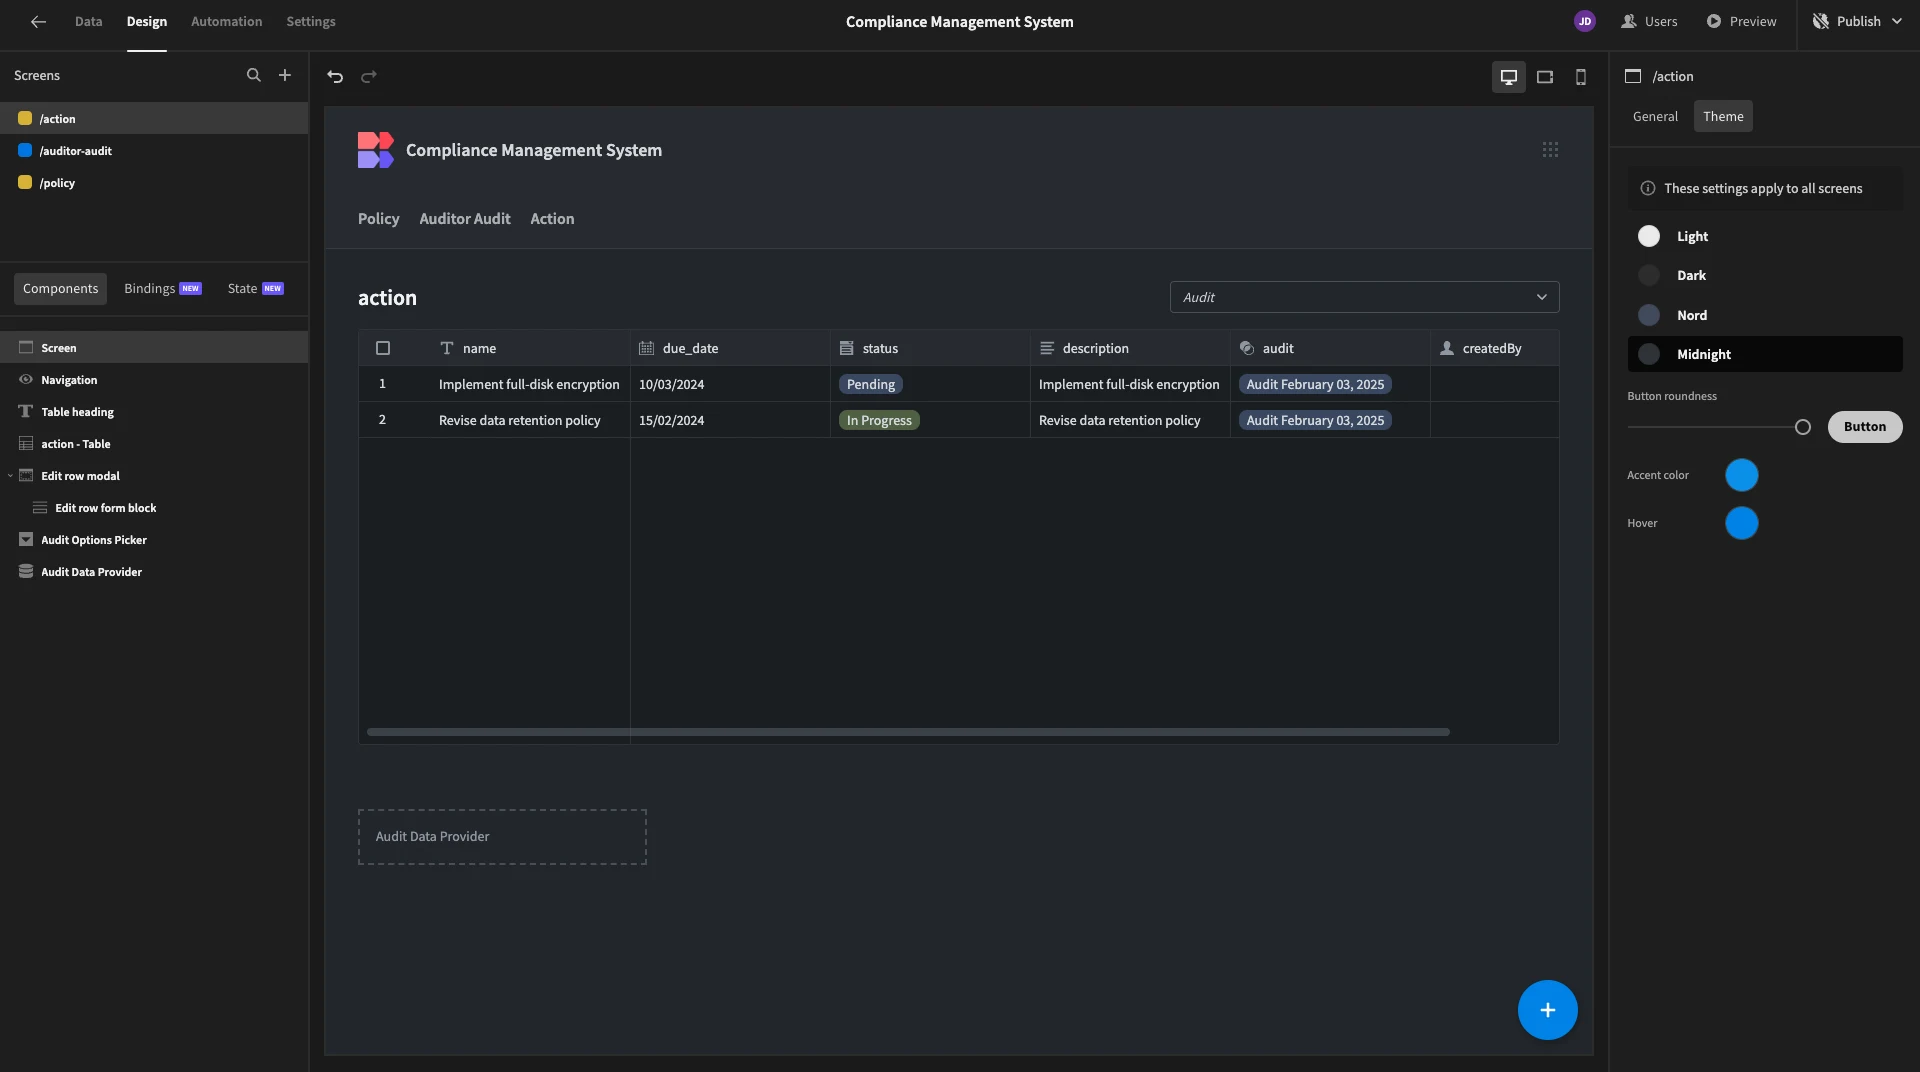Open the Accent color swatch
Screen dimensions: 1920x1072
tap(1741, 475)
